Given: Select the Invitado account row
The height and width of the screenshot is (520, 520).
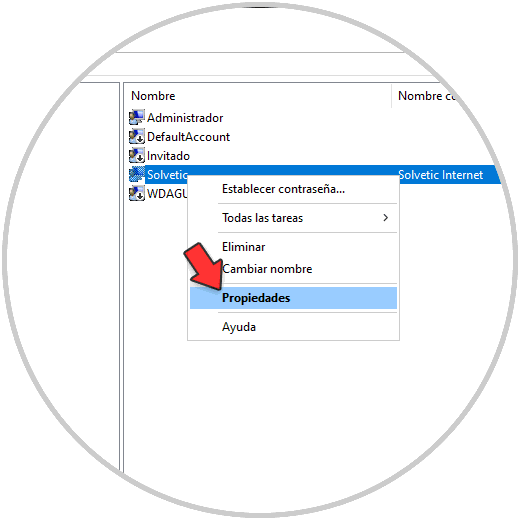Looking at the screenshot, I should coord(168,156).
